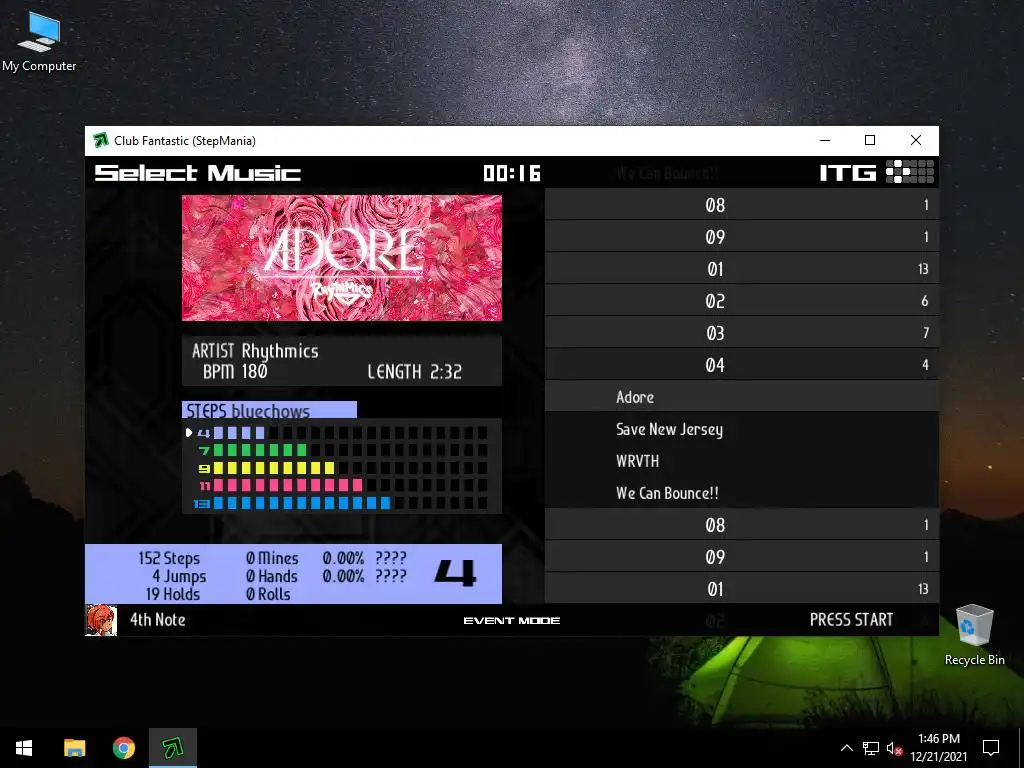Click the Adore song banner
1024x768 pixels.
[x=342, y=258]
